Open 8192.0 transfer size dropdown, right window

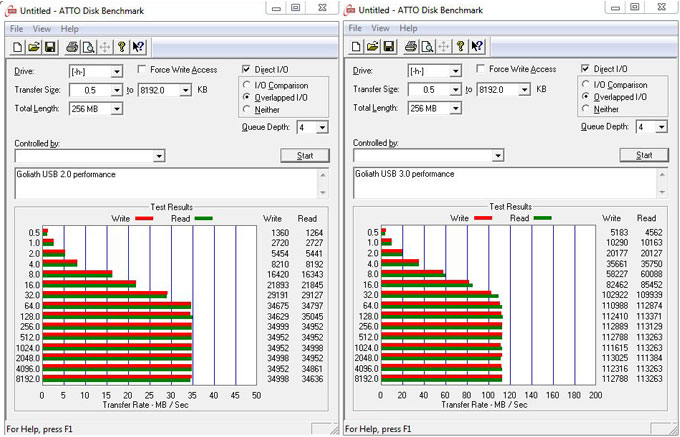(x=524, y=89)
